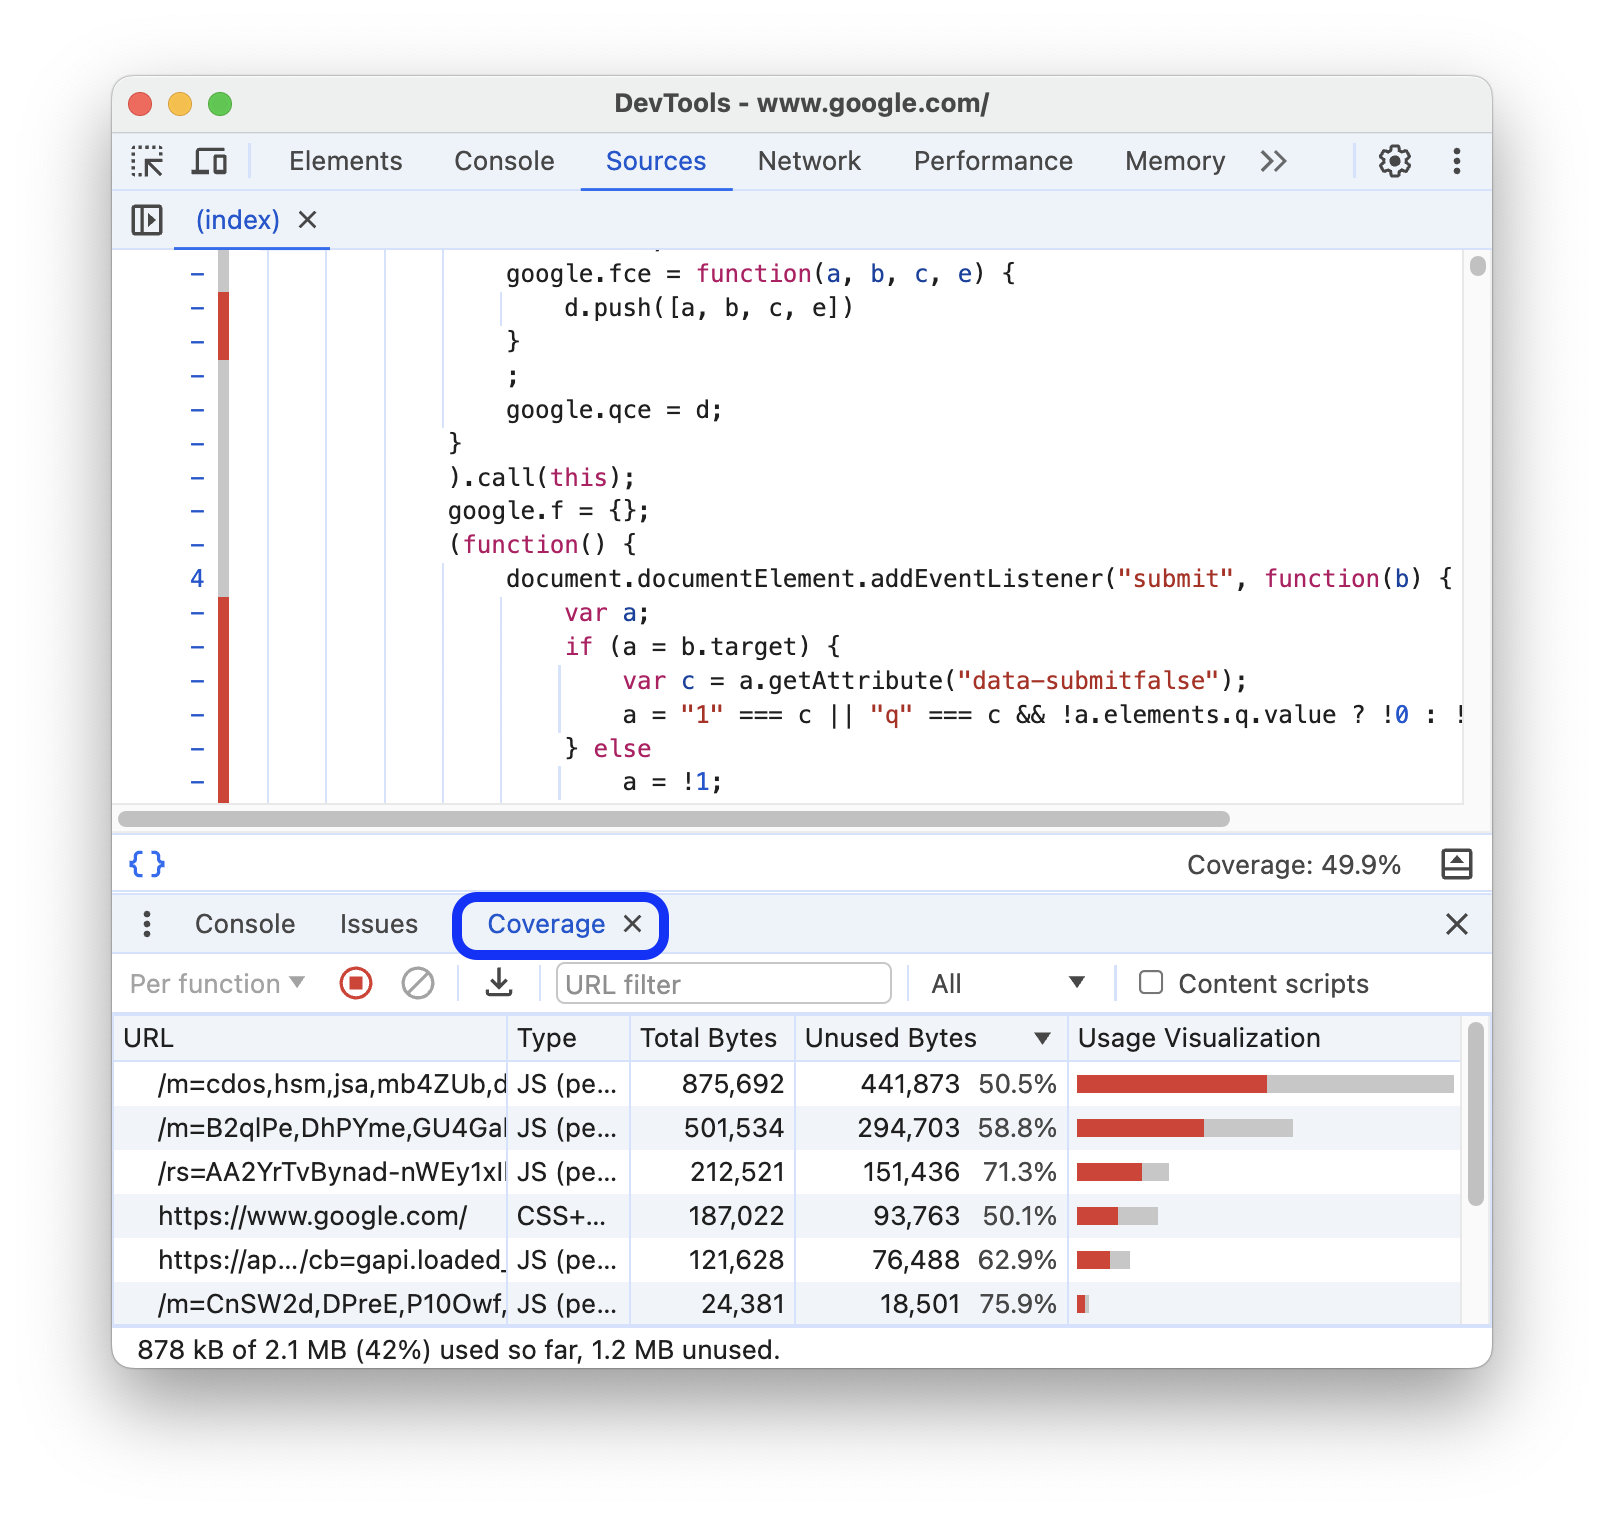Reveal hidden panels with the chevron arrows
The image size is (1604, 1516).
1272,161
